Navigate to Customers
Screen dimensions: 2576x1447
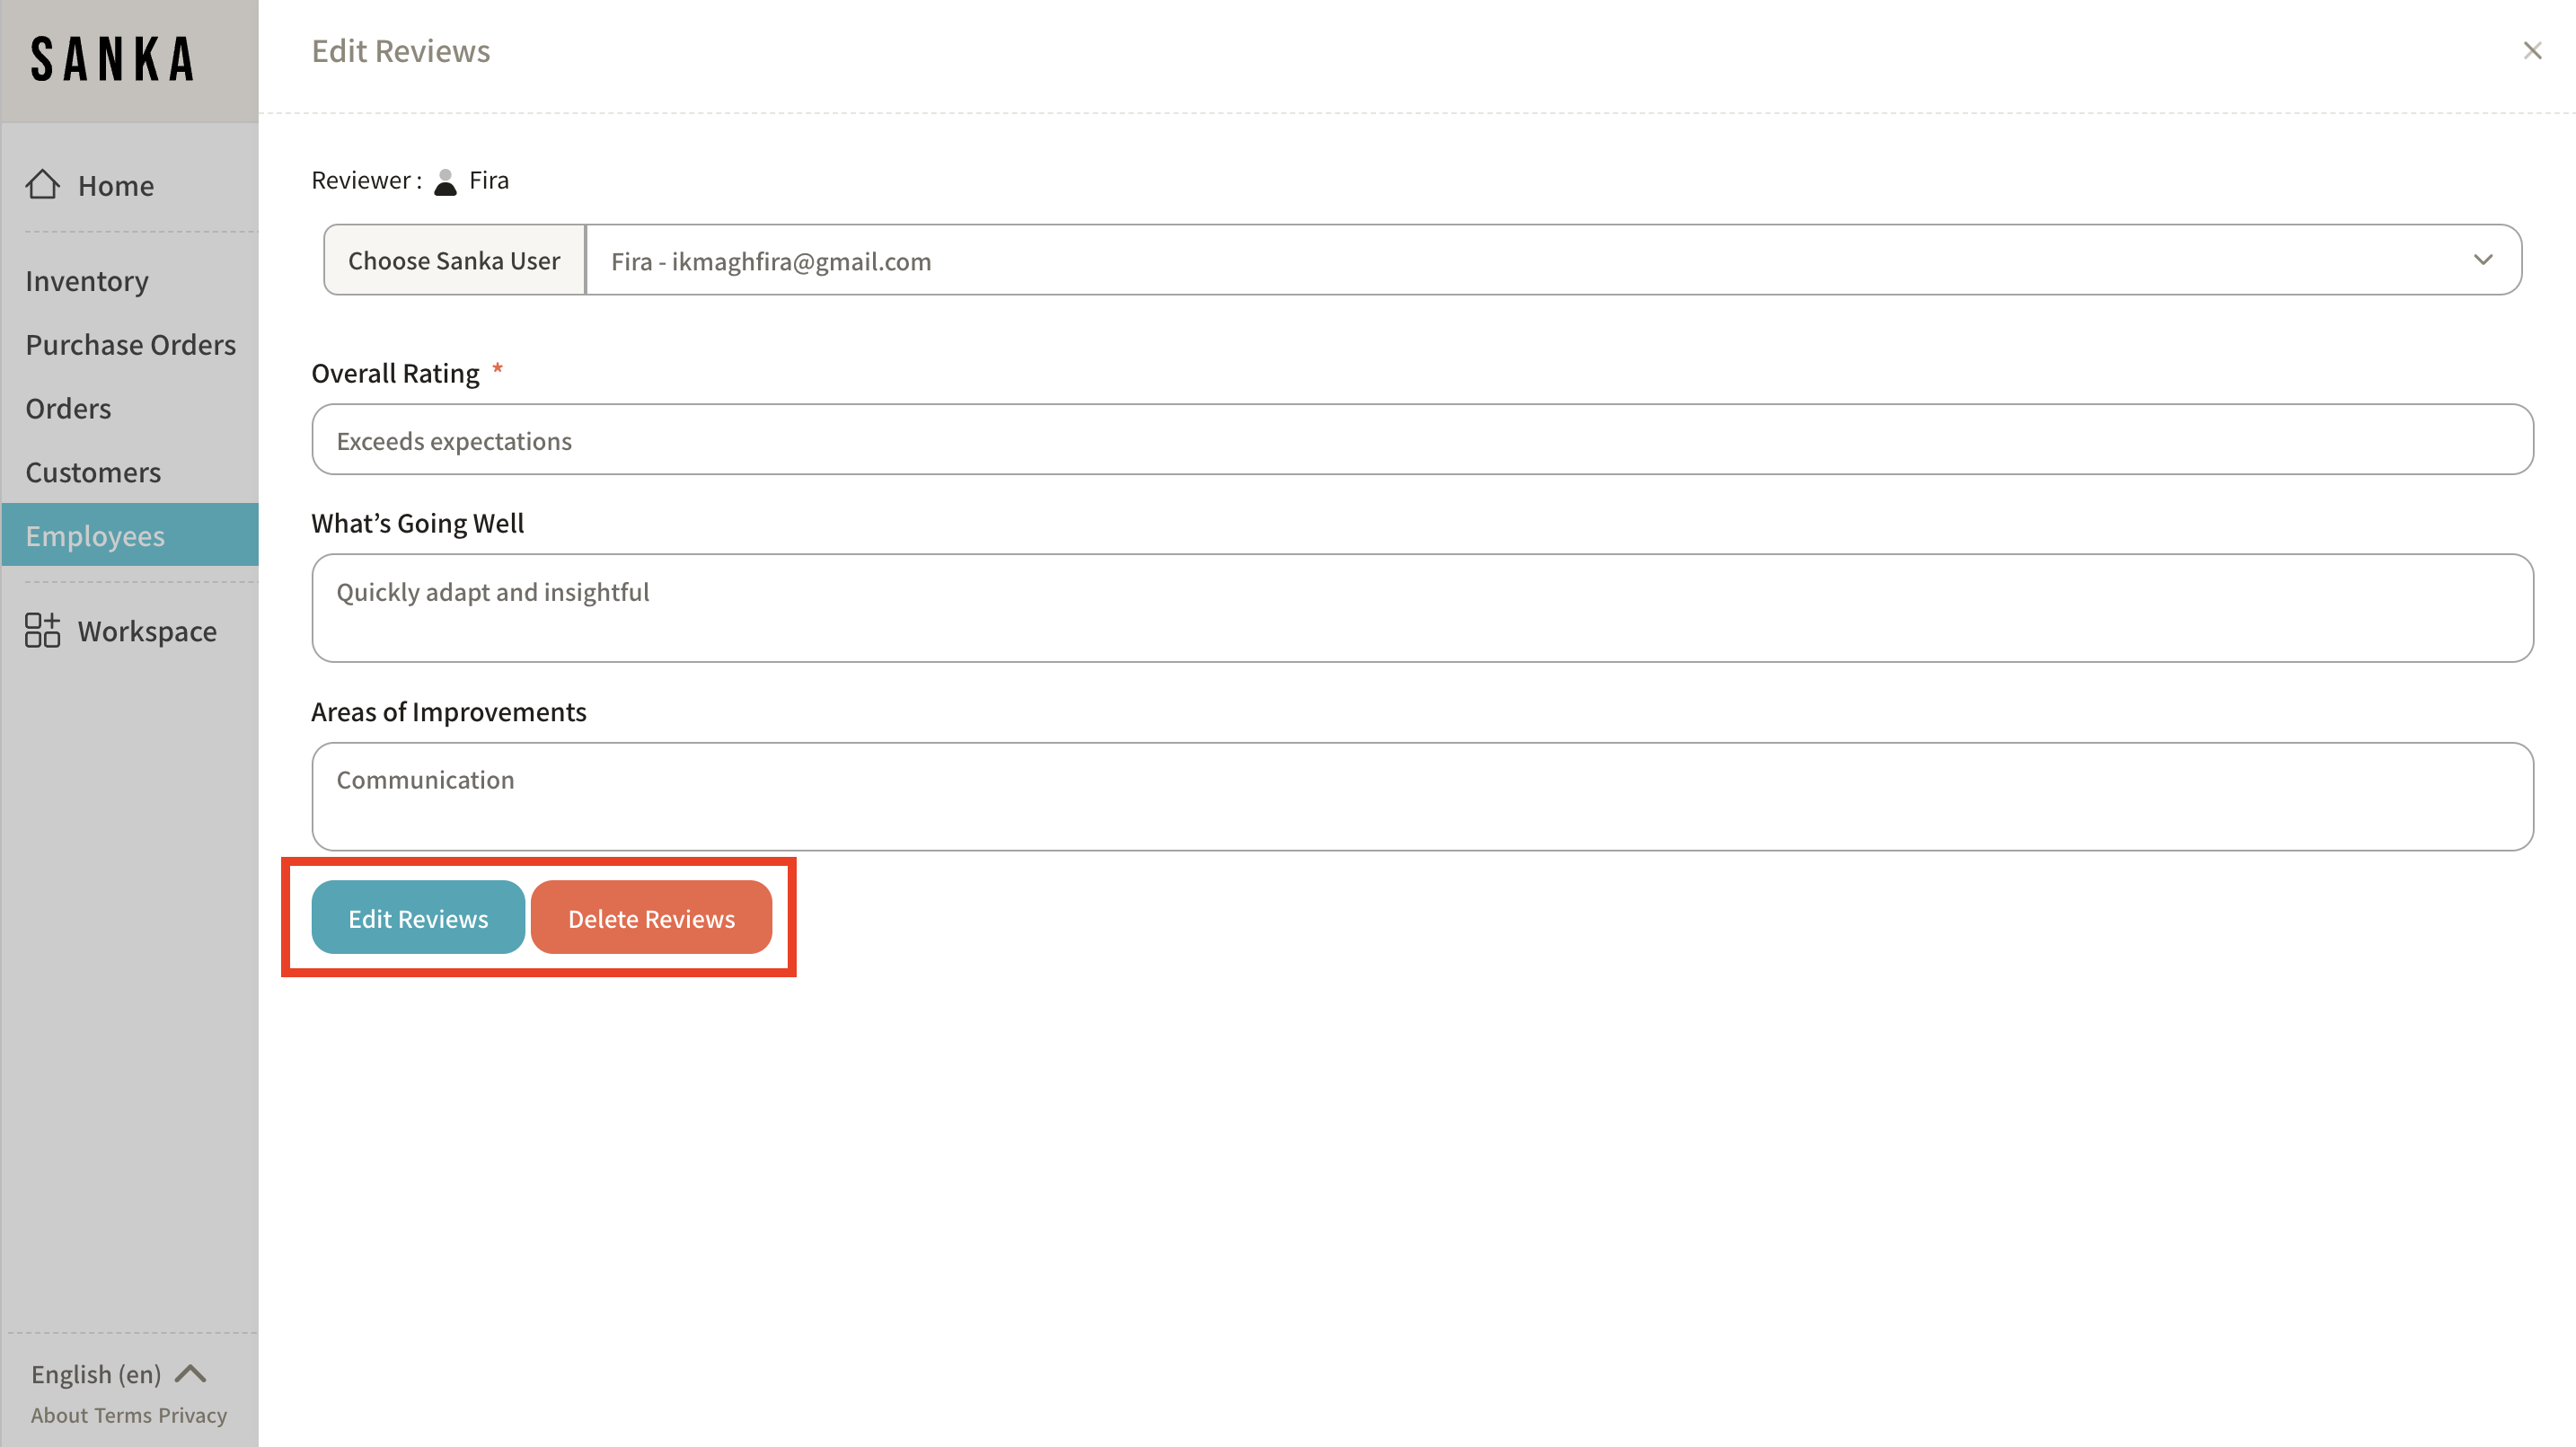(x=93, y=472)
